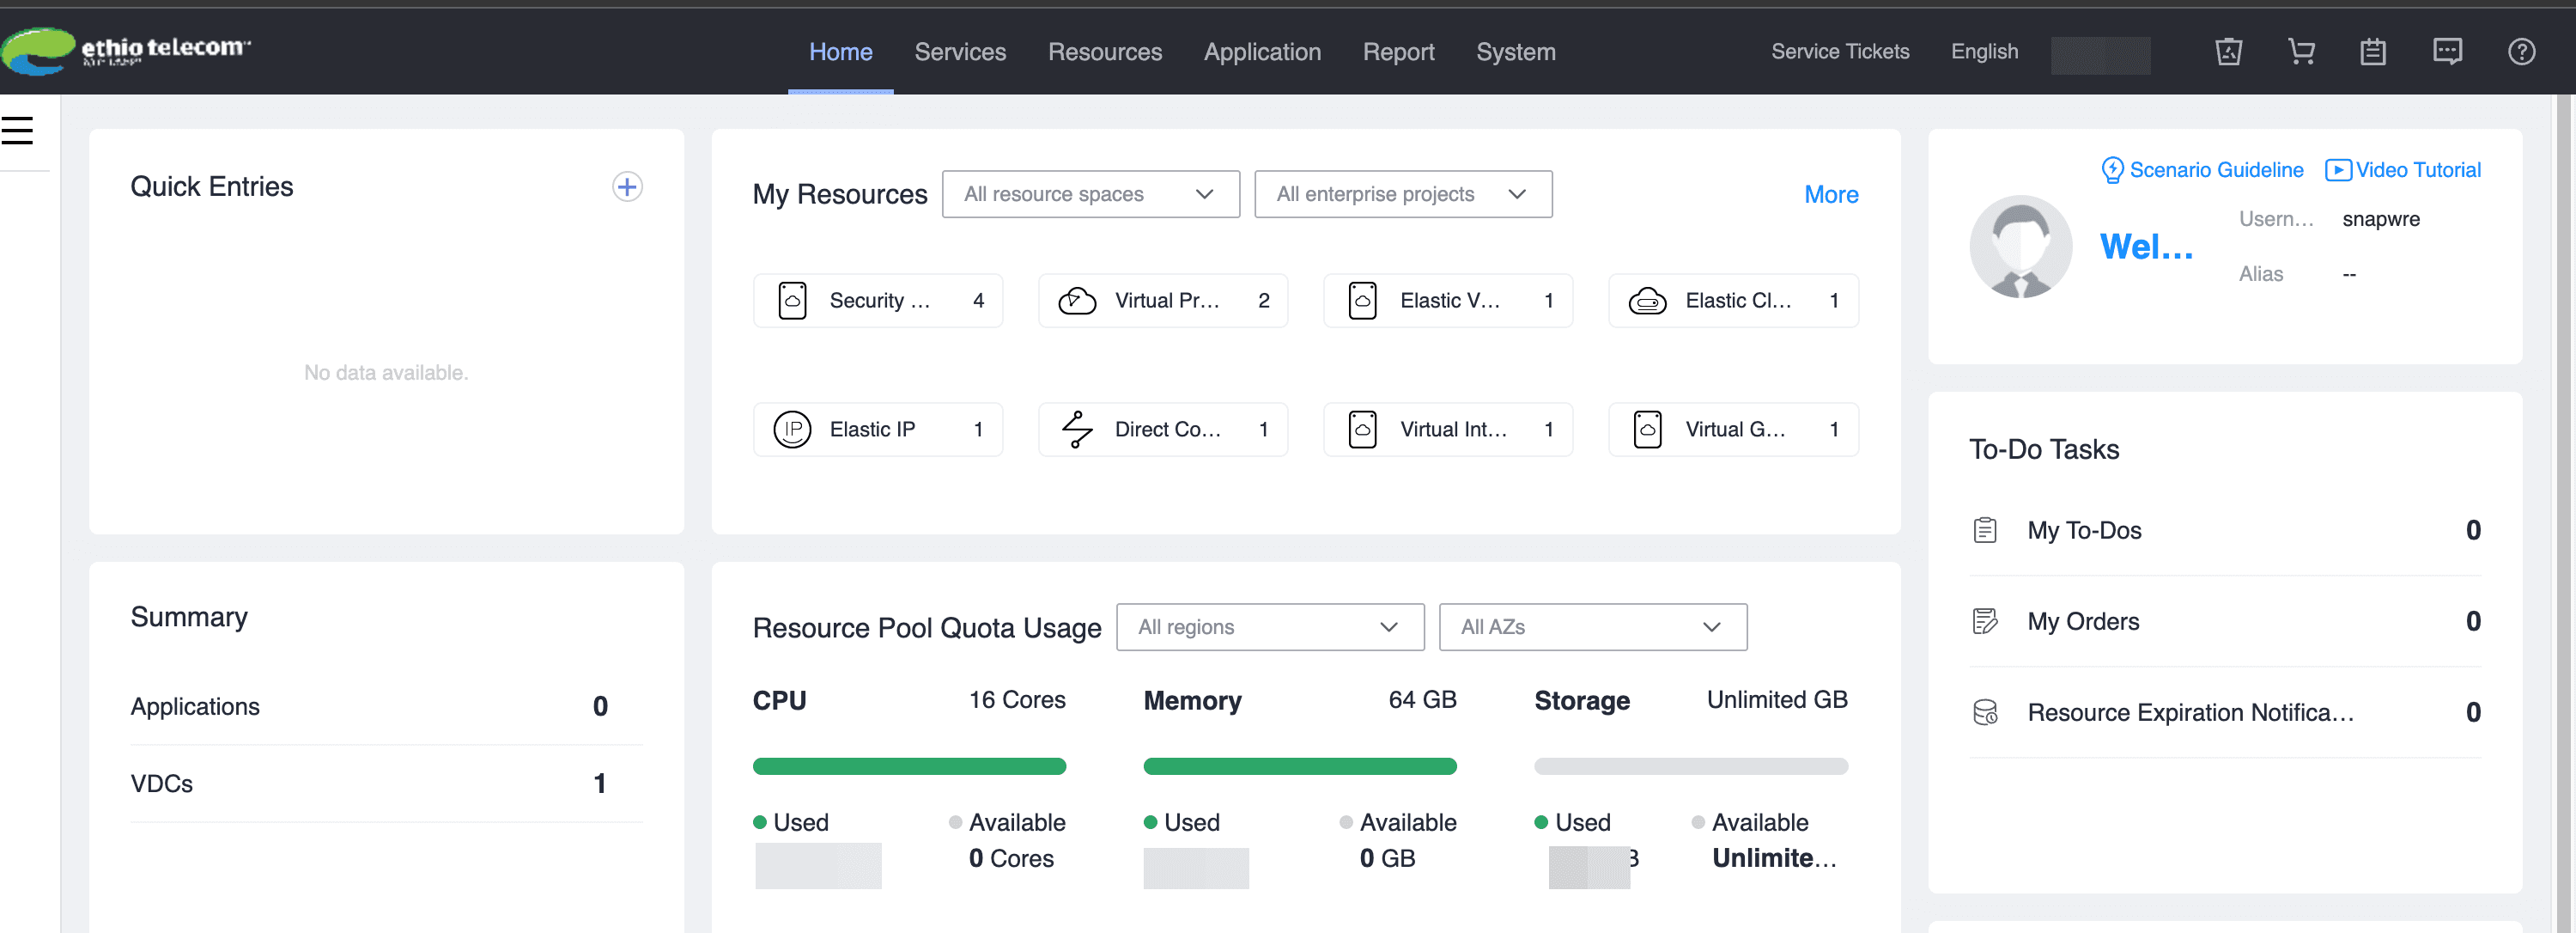Open the shopping cart icon
The height and width of the screenshot is (933, 2576).
pyautogui.click(x=2301, y=52)
